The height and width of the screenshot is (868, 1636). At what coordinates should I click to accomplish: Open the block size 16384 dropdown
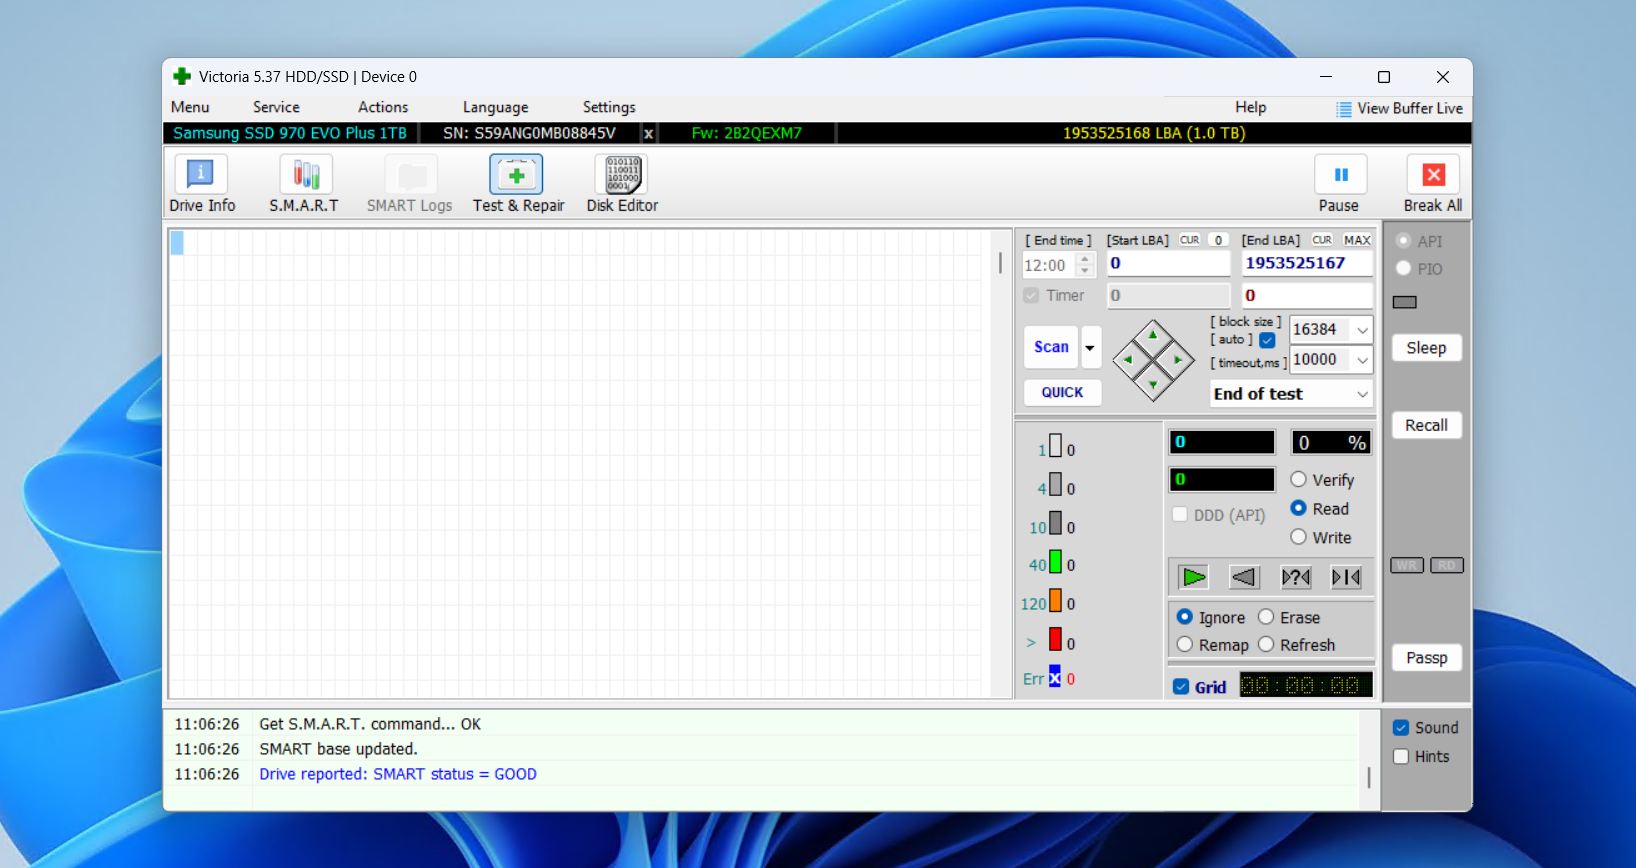click(1362, 330)
